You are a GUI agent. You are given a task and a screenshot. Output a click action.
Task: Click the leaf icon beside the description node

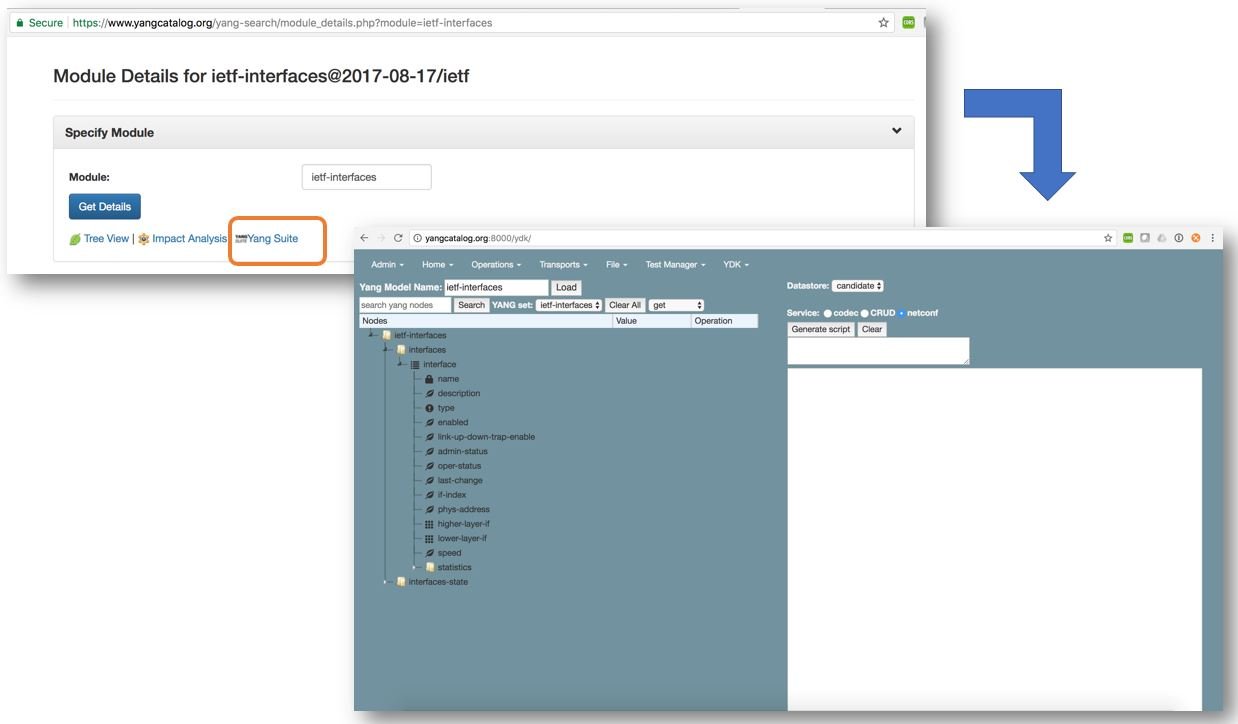coord(429,393)
